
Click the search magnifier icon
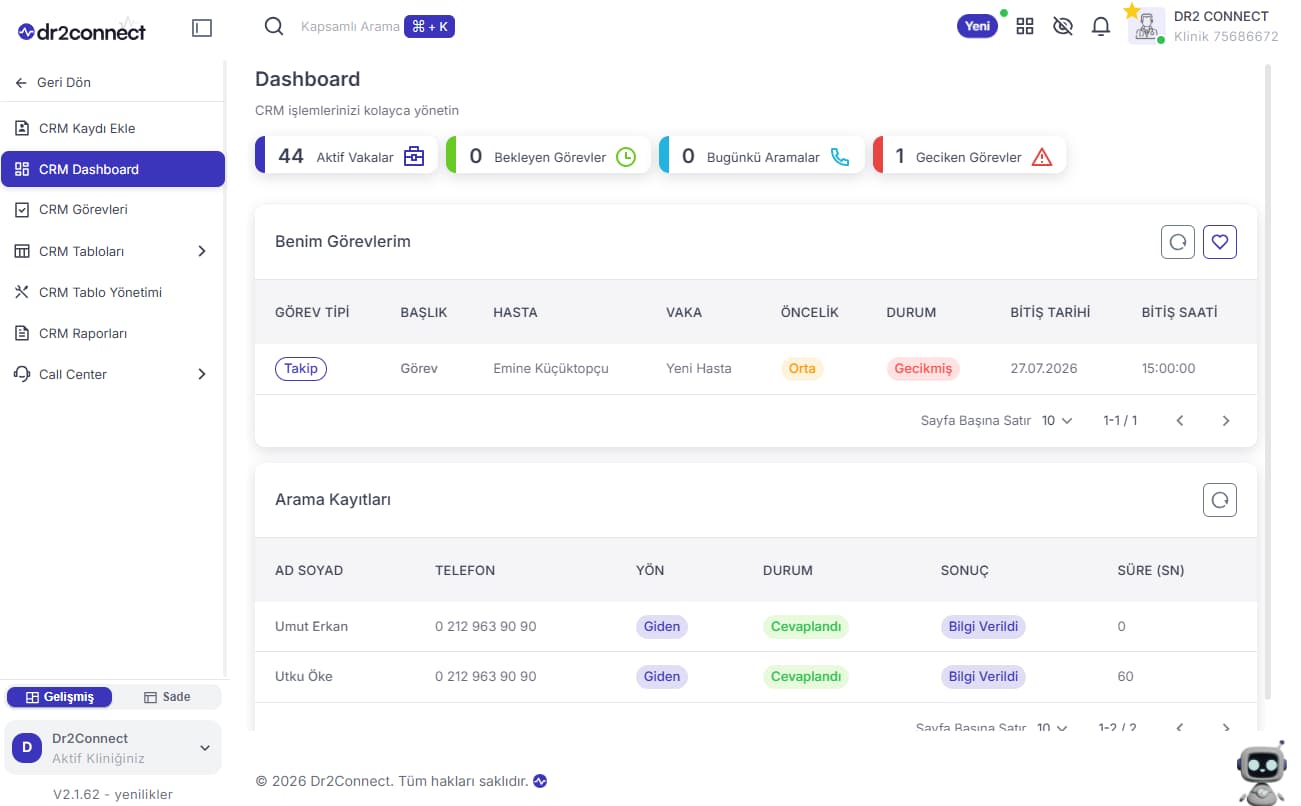pos(274,27)
